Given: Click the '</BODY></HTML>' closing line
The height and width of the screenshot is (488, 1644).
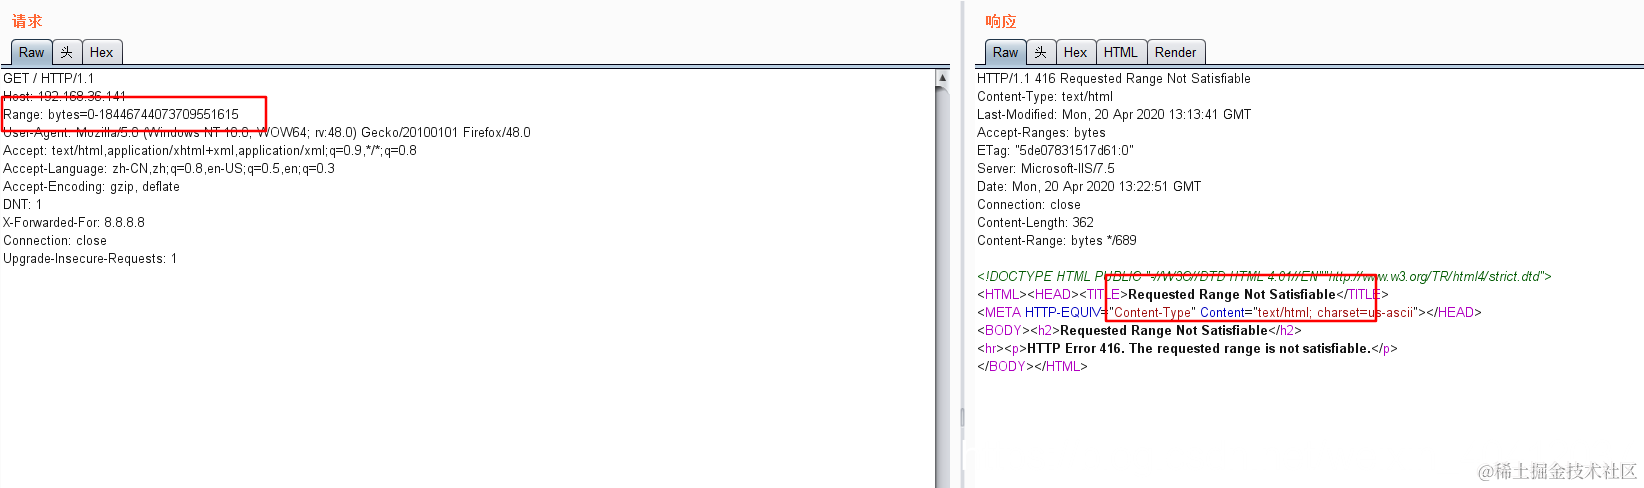Looking at the screenshot, I should coord(1032,366).
